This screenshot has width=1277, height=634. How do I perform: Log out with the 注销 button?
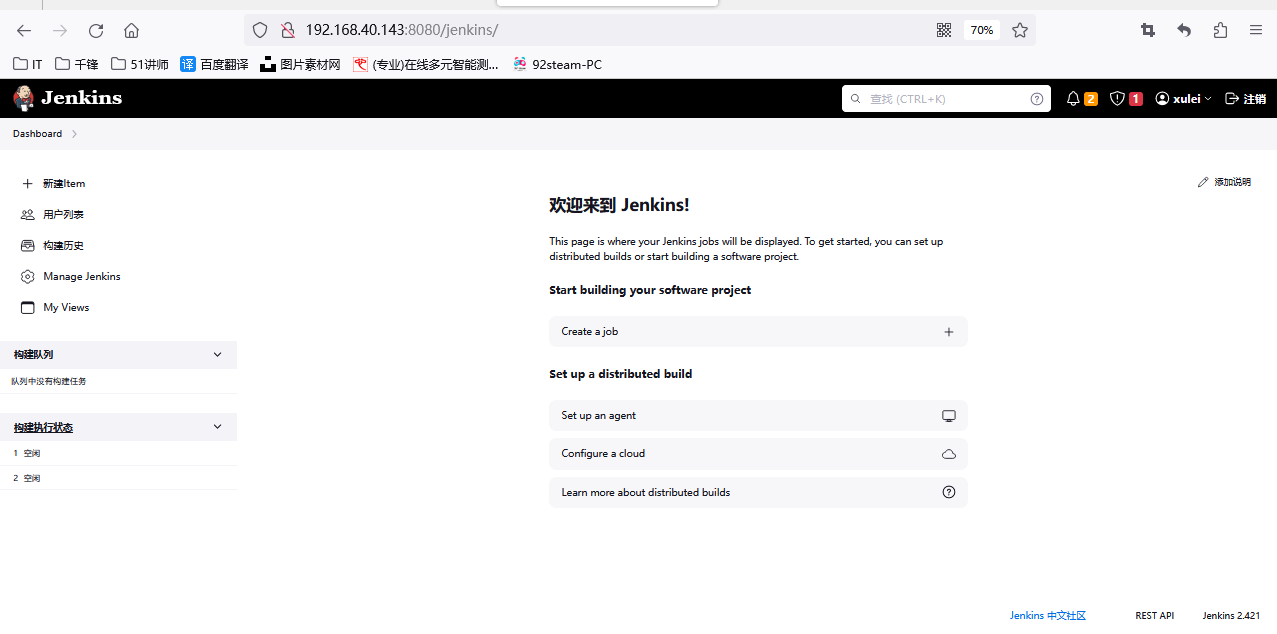click(x=1245, y=99)
